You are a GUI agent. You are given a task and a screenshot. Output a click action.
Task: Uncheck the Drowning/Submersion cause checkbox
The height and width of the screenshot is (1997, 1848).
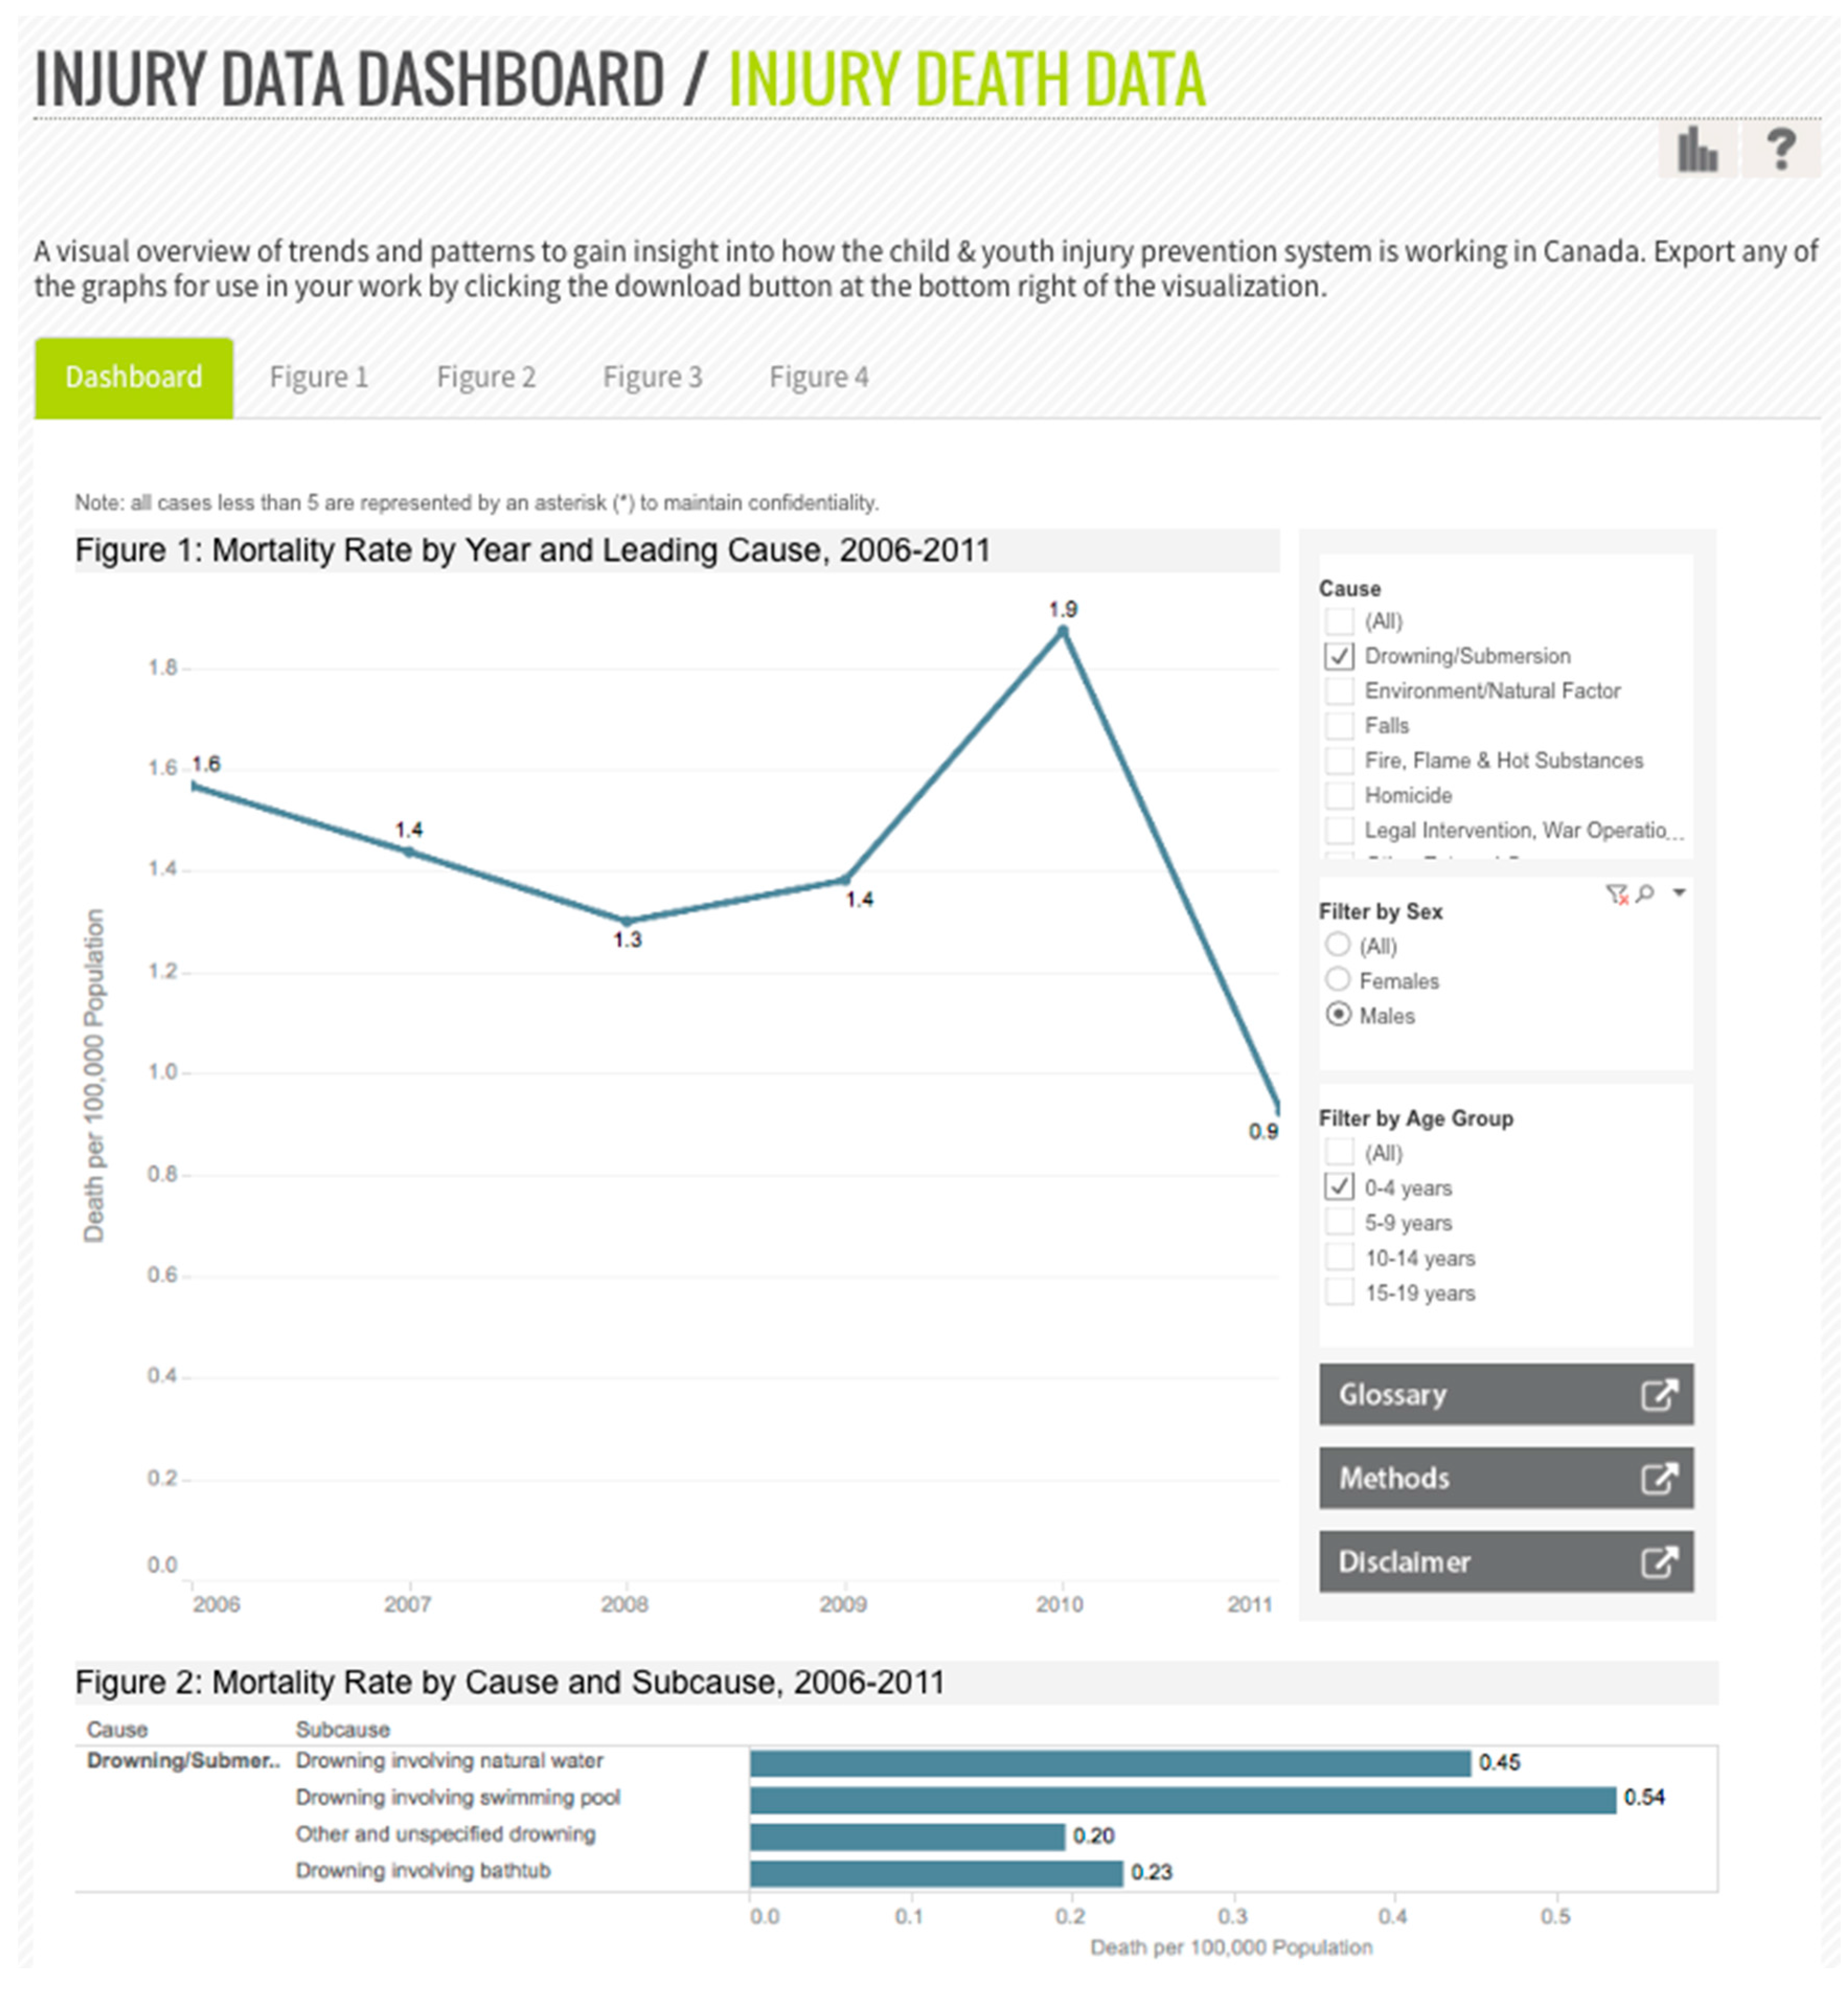[1339, 656]
